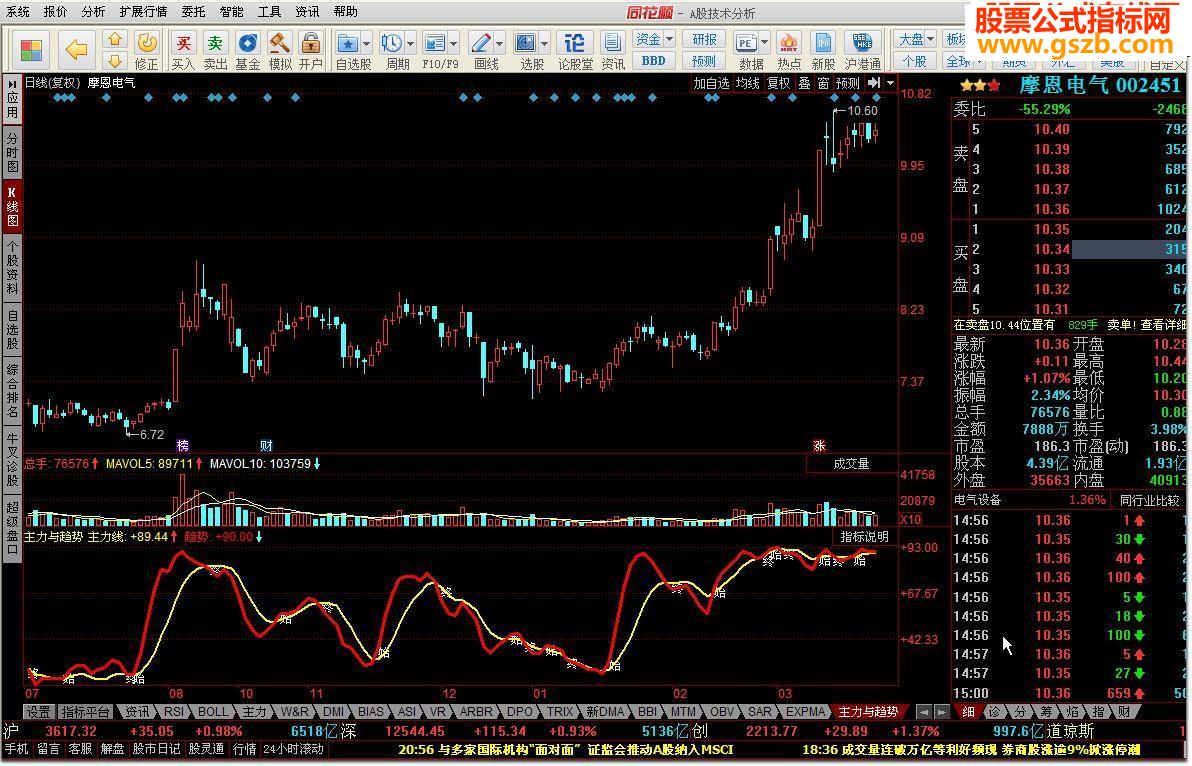Open the 新股 IPO icon

[x=823, y=43]
